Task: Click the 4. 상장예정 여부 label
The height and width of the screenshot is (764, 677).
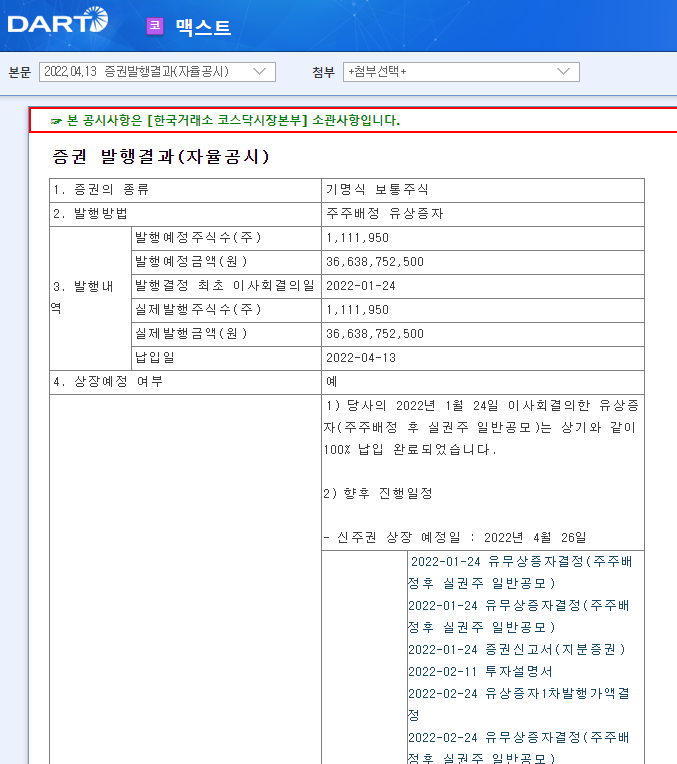Action: point(108,382)
